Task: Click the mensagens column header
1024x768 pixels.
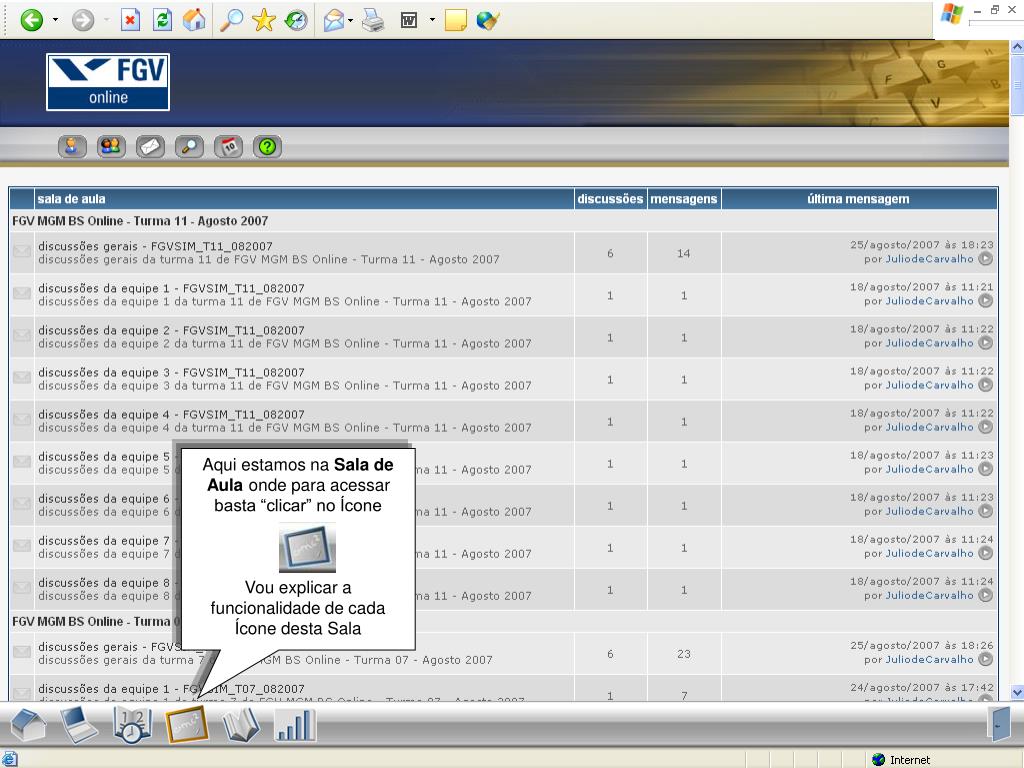Action: pos(684,199)
